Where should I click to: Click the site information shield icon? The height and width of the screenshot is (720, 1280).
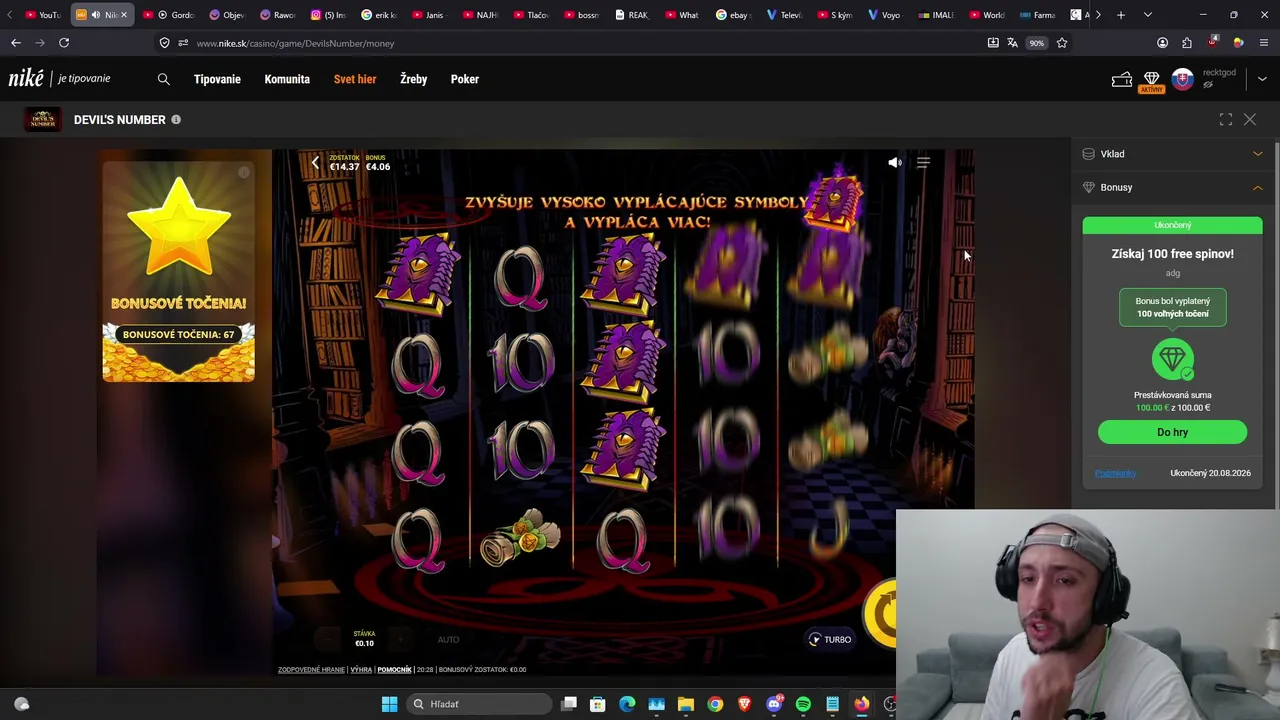pyautogui.click(x=164, y=43)
